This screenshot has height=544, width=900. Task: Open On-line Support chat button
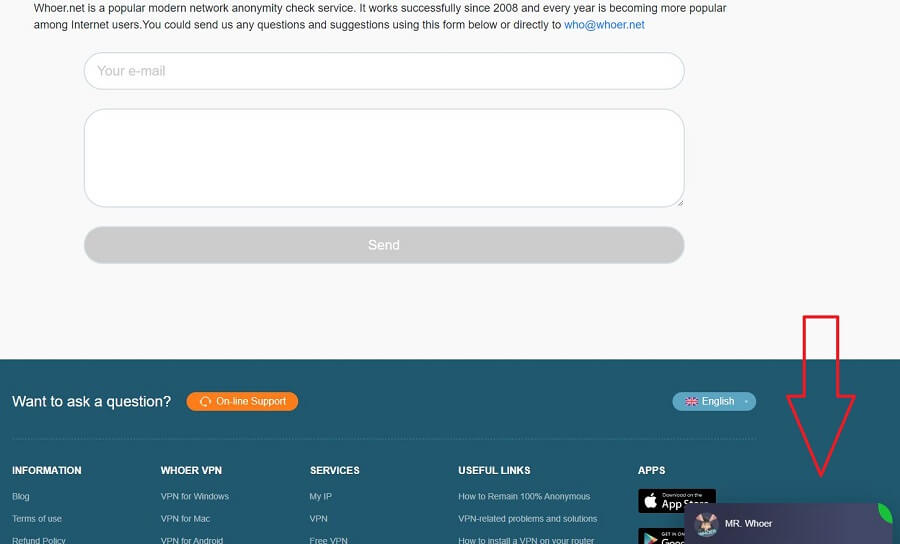point(242,402)
